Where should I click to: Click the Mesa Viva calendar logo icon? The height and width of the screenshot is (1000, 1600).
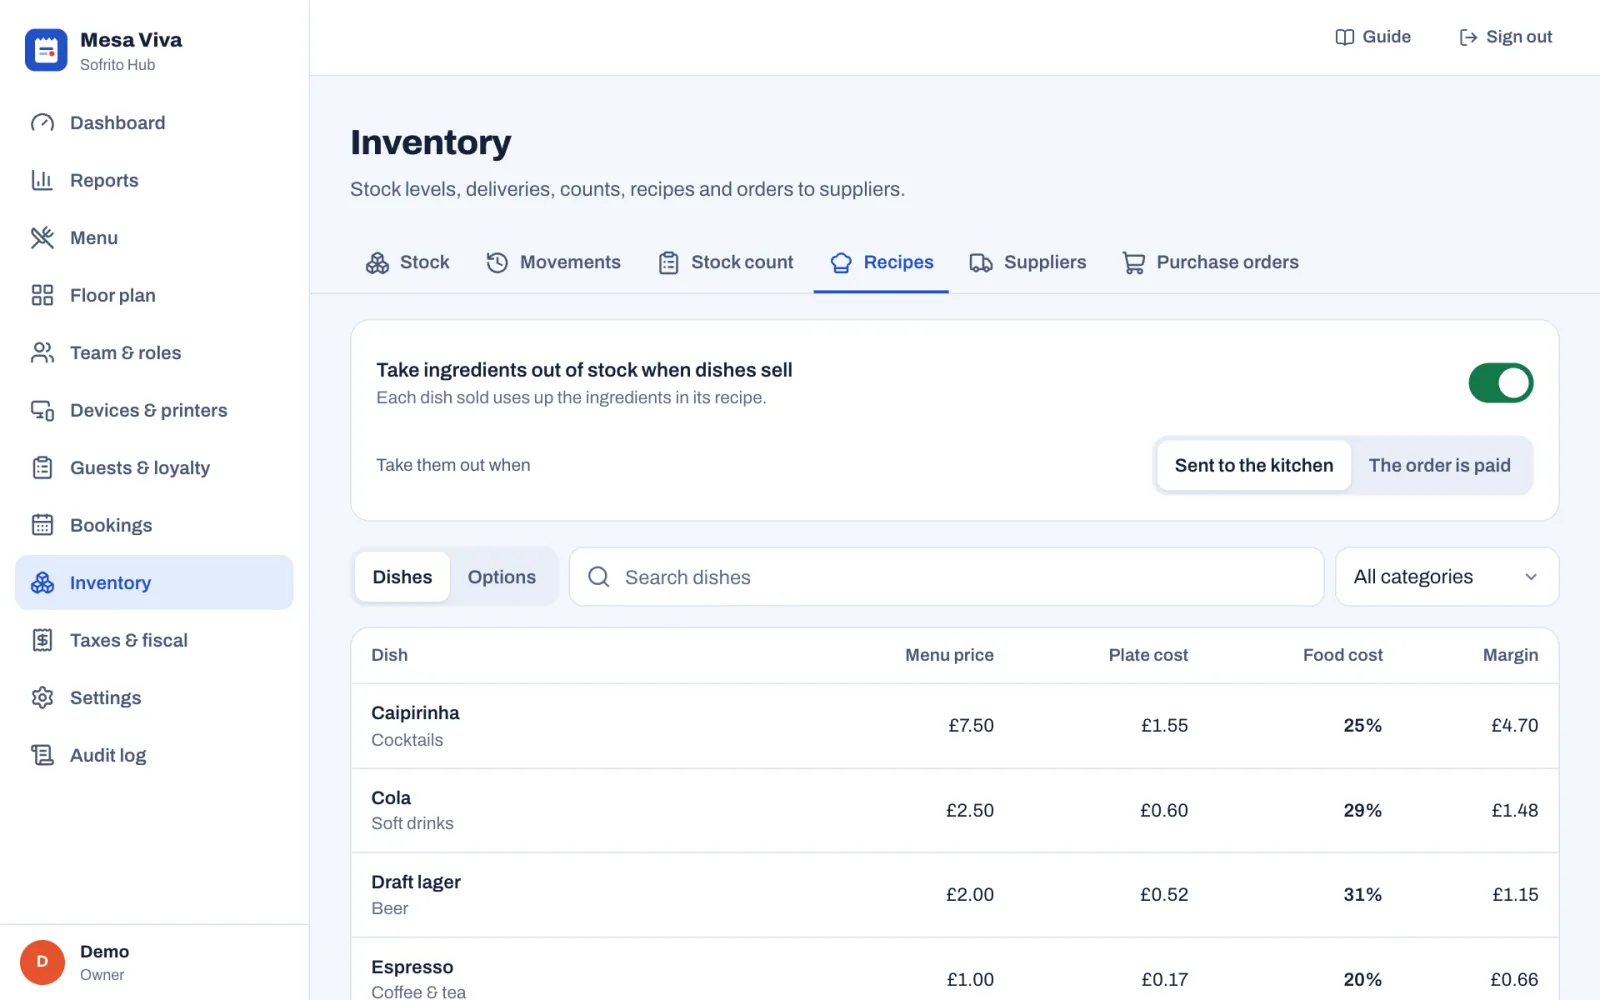click(x=46, y=50)
